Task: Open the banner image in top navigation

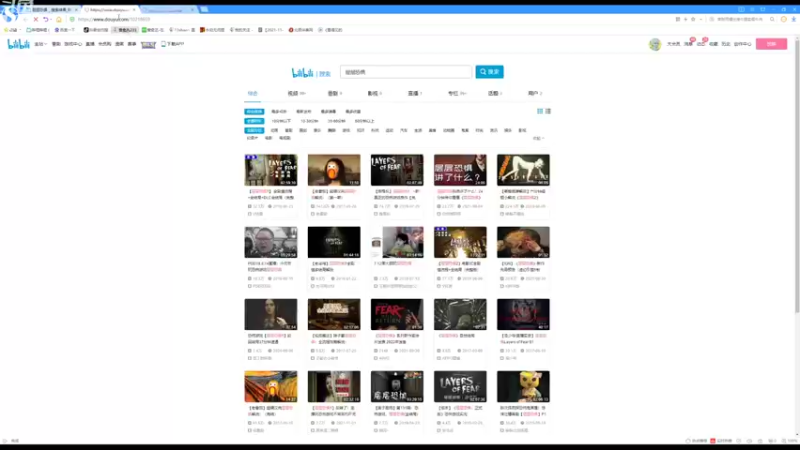Action: 148,45
